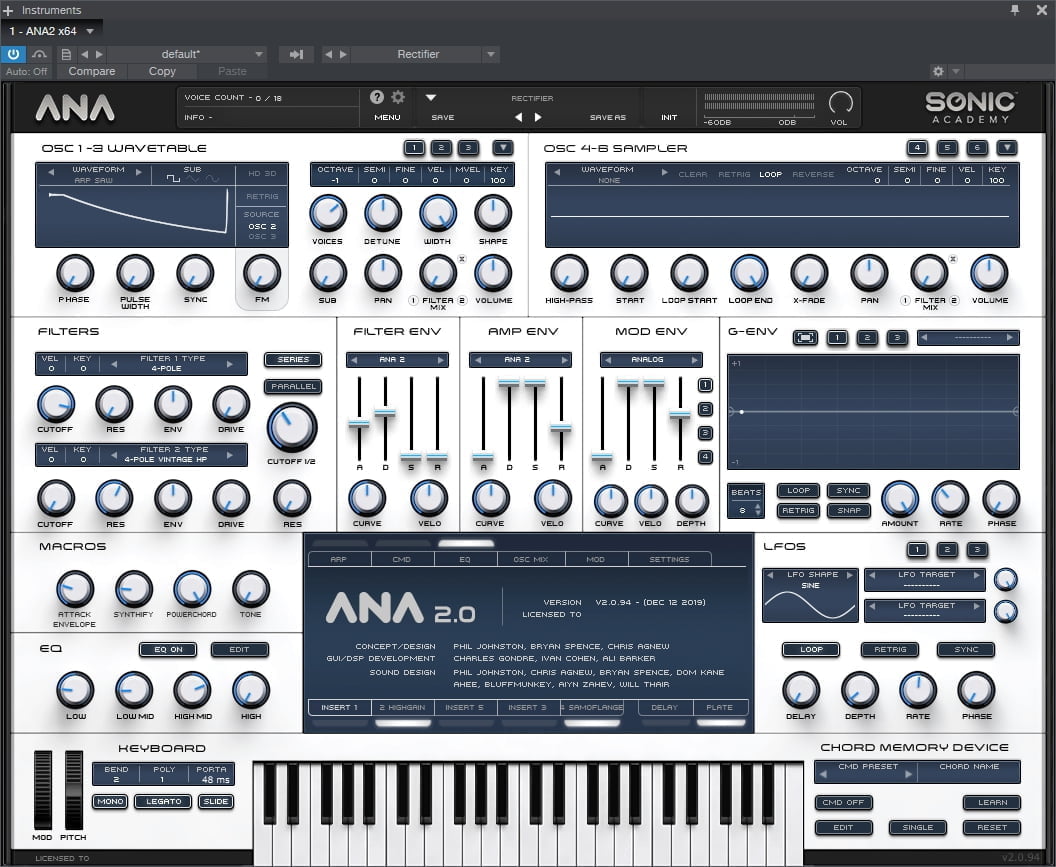This screenshot has width=1056, height=867.
Task: Open the settings gear next to help
Action: (398, 97)
